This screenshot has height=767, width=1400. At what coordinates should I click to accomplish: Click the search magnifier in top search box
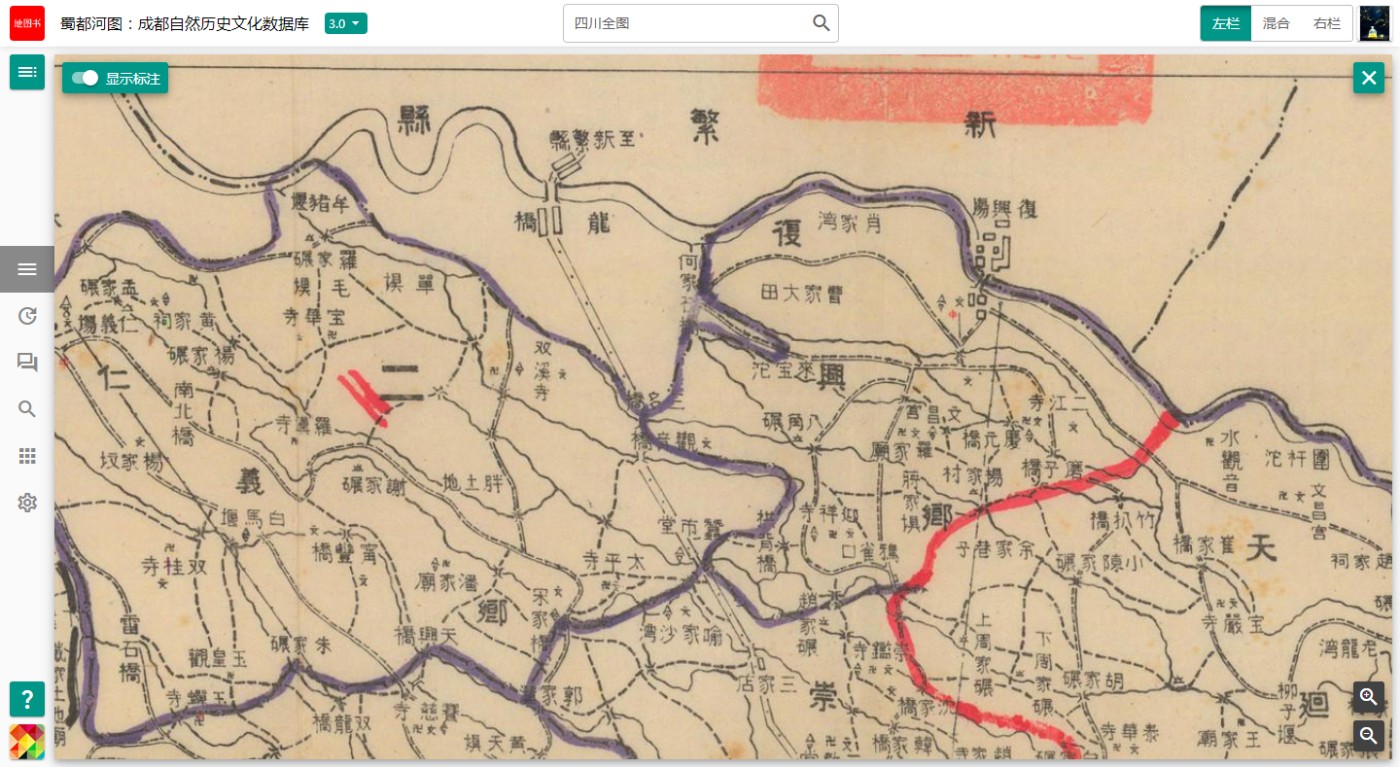(821, 23)
